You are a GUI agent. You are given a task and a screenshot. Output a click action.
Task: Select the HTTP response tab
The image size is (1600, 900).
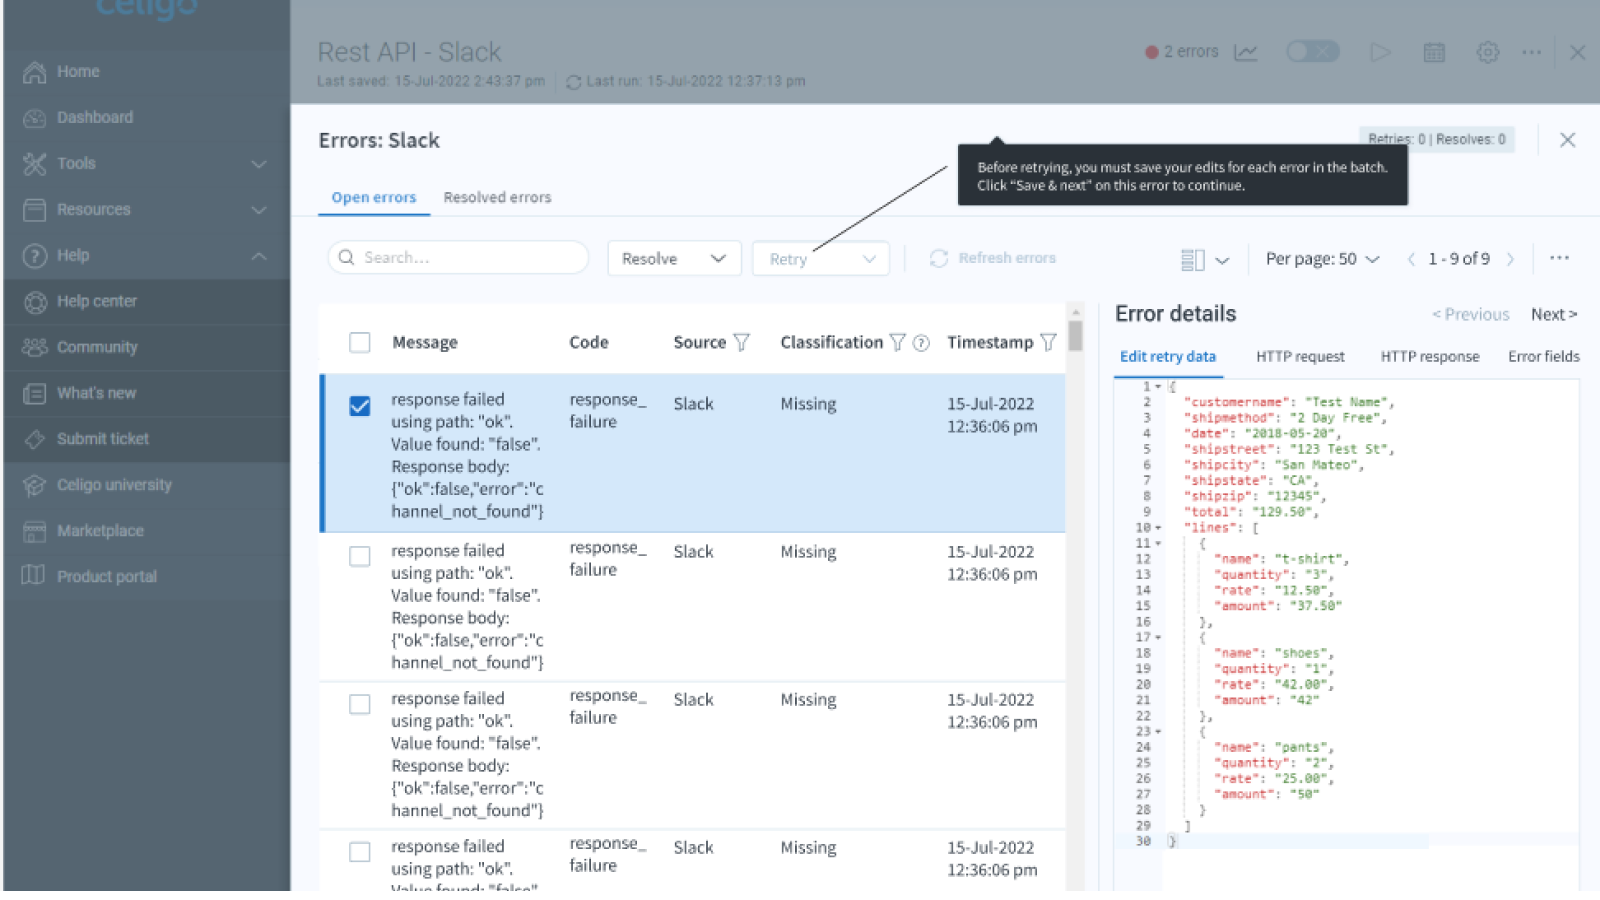click(1430, 357)
